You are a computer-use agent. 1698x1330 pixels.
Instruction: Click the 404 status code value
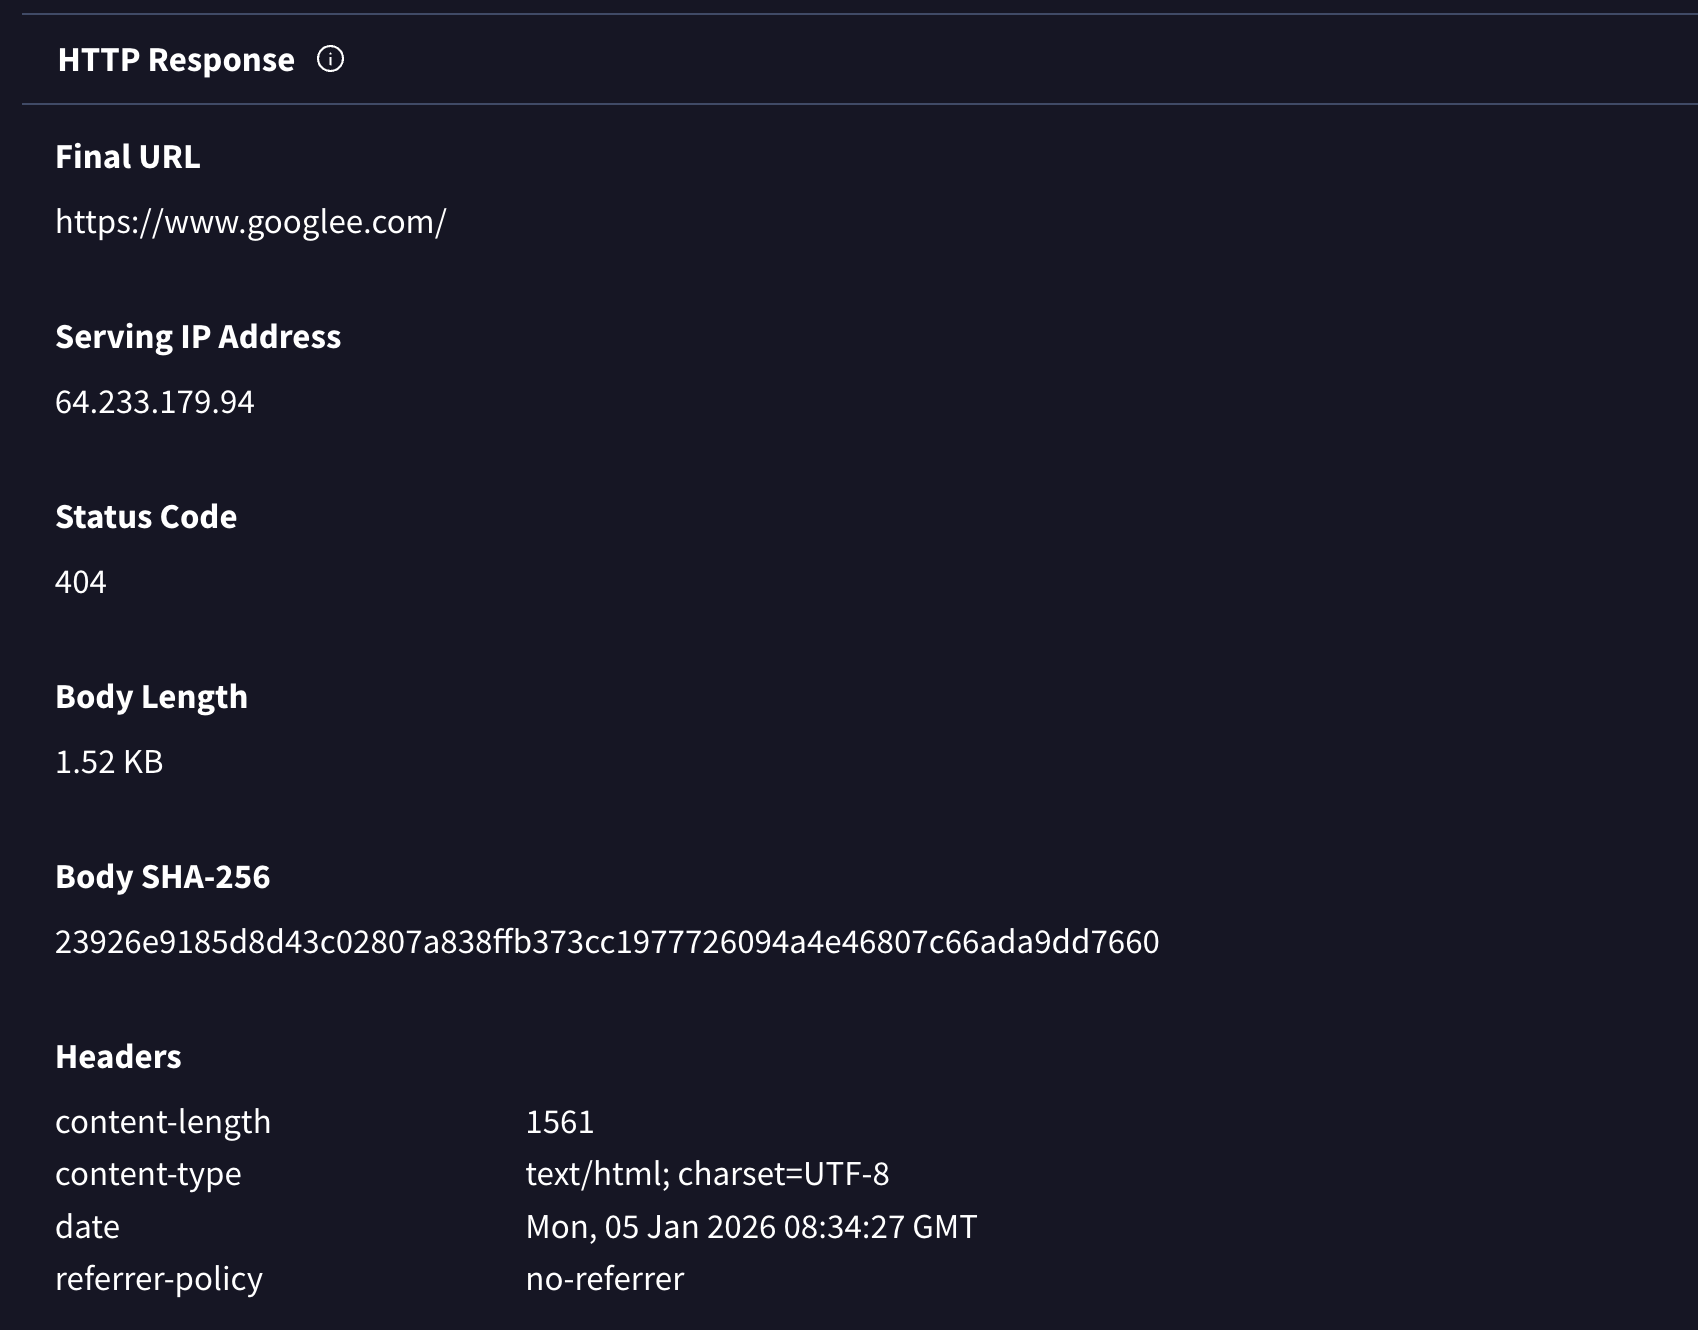81,582
